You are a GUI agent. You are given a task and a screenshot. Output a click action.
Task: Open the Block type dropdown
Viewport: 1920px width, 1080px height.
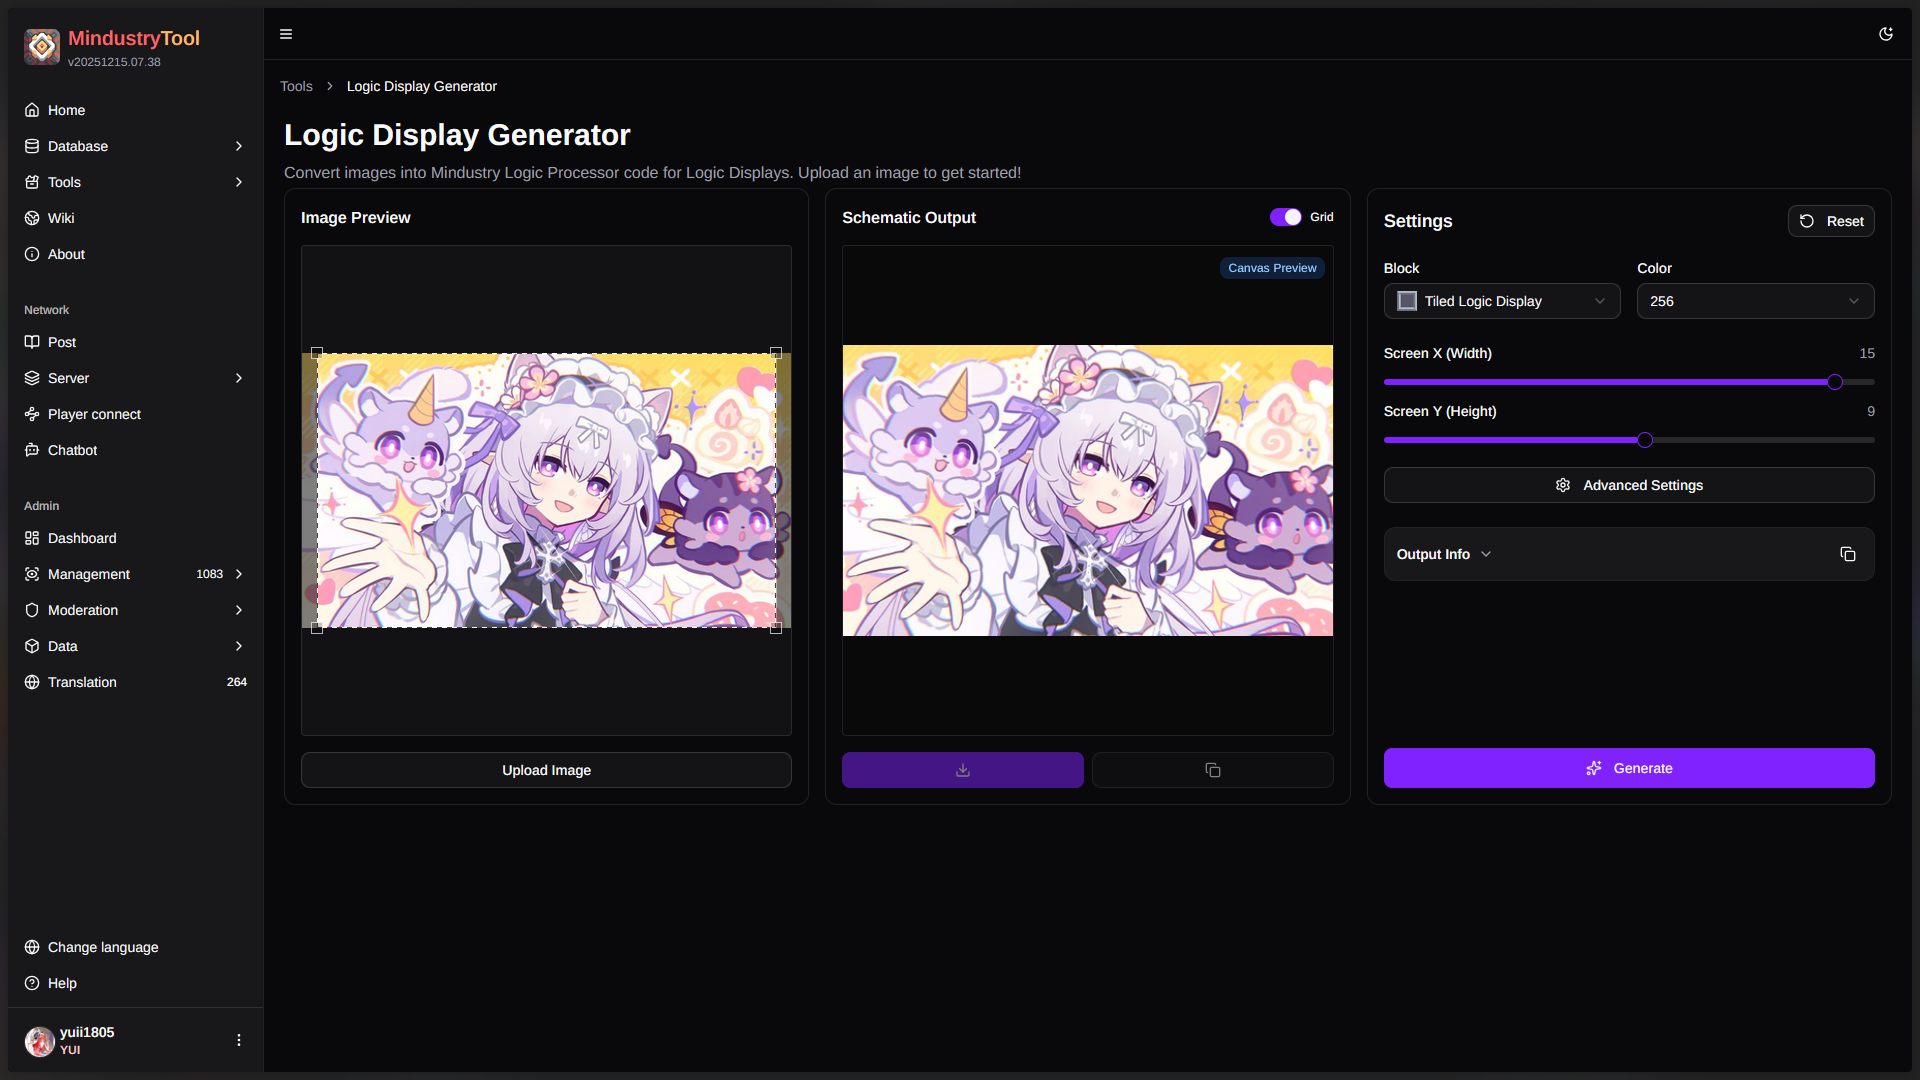pos(1501,301)
